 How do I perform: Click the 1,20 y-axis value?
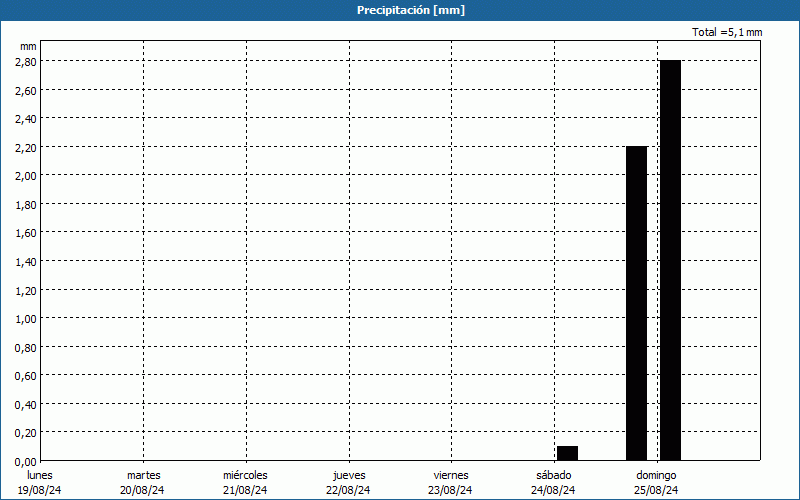pyautogui.click(x=26, y=290)
